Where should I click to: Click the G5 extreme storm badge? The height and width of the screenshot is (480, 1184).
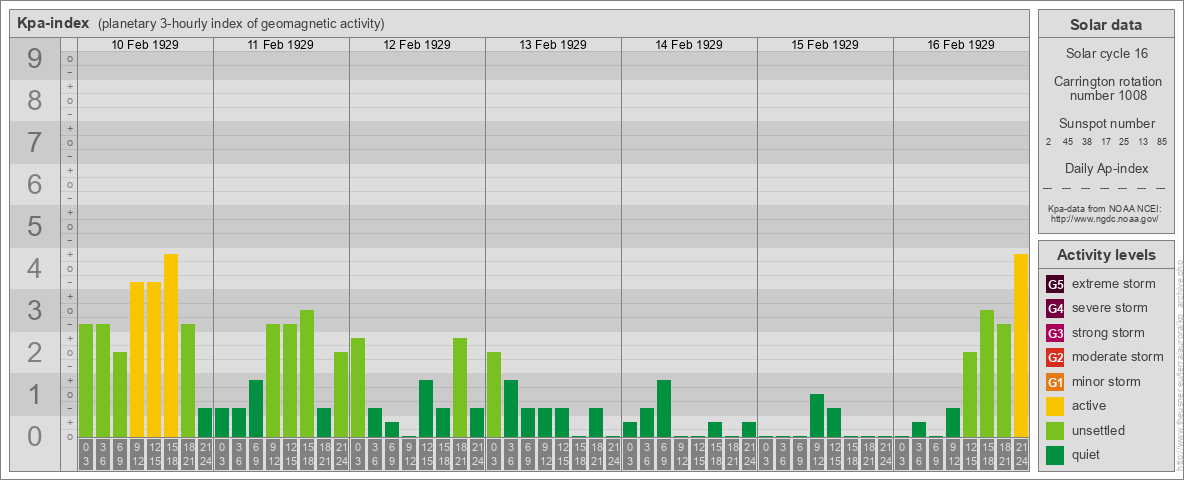[1055, 284]
